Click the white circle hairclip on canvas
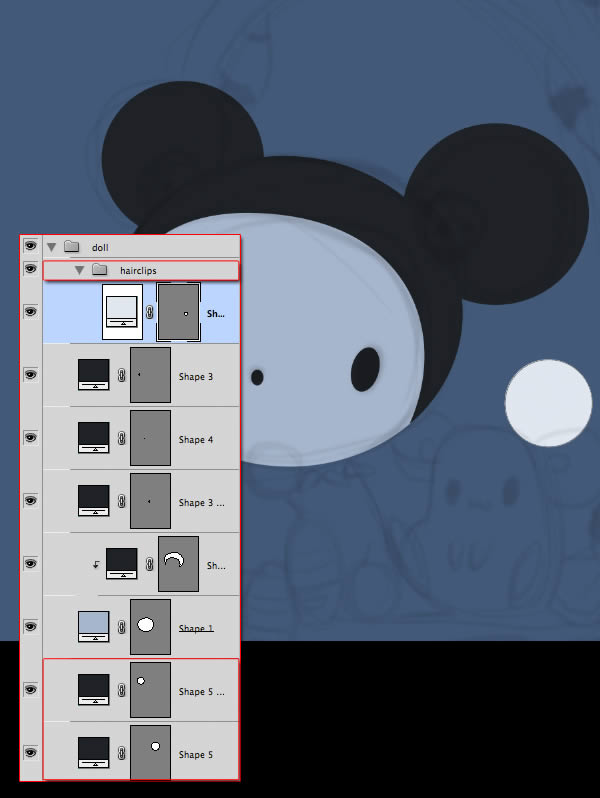This screenshot has height=798, width=600. (548, 403)
